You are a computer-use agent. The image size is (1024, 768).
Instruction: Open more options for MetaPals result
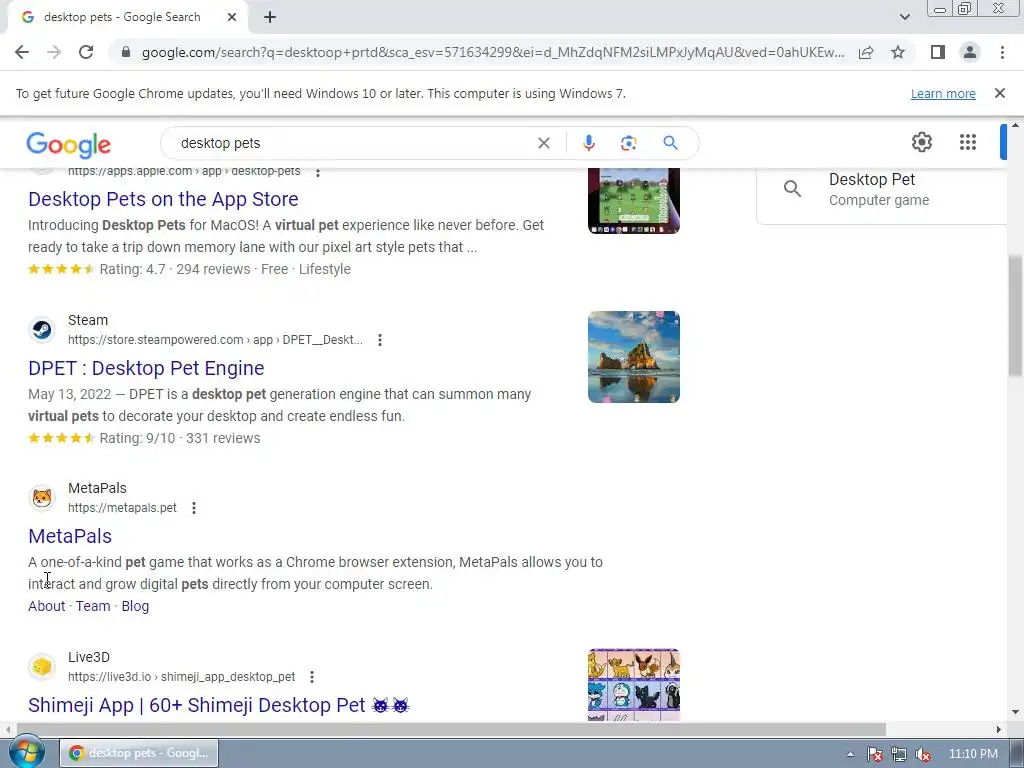194,508
